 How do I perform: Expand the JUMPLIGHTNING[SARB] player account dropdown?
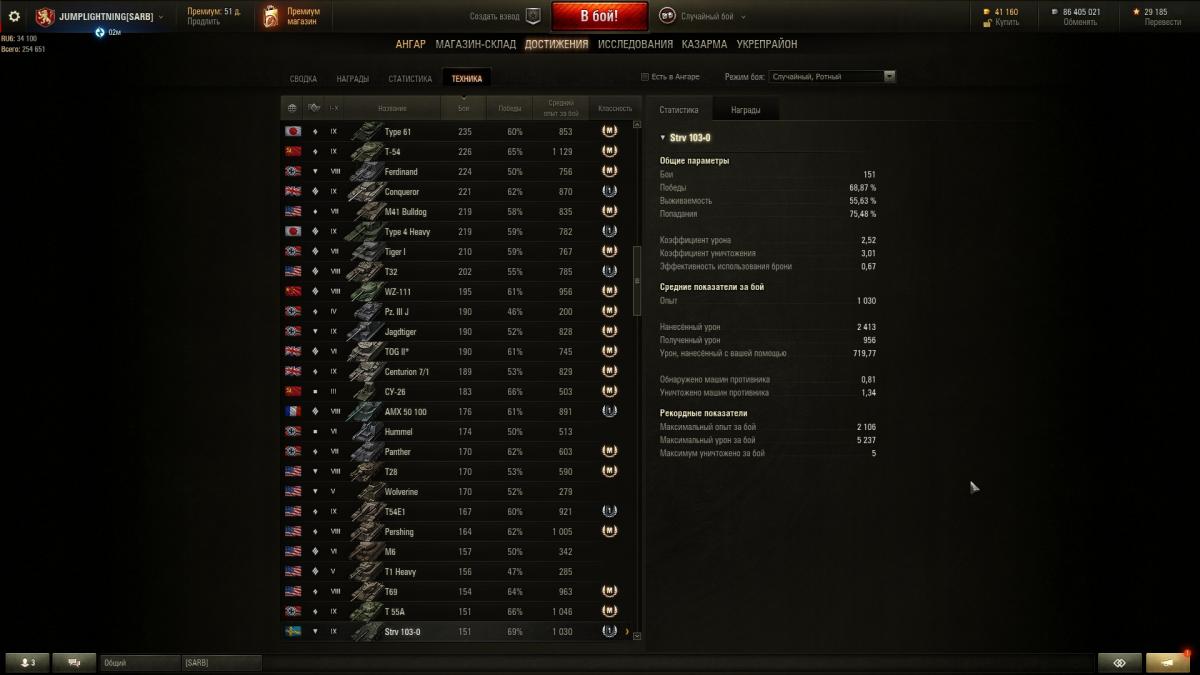pyautogui.click(x=100, y=17)
